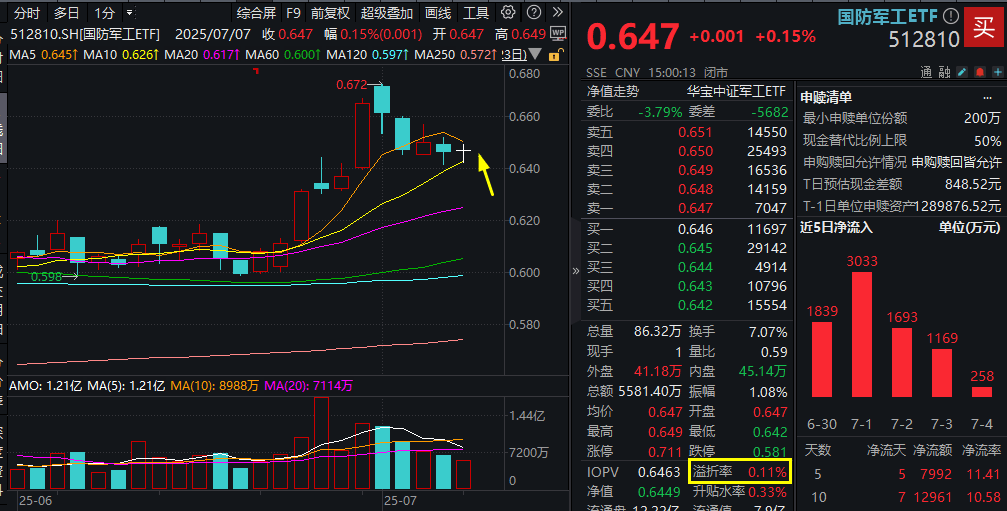The image size is (1007, 511).
Task: Click the MA120 0.597 indicator label
Action: click(x=367, y=55)
